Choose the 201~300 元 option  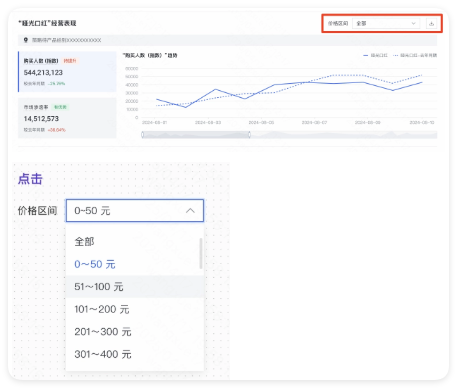coord(135,332)
